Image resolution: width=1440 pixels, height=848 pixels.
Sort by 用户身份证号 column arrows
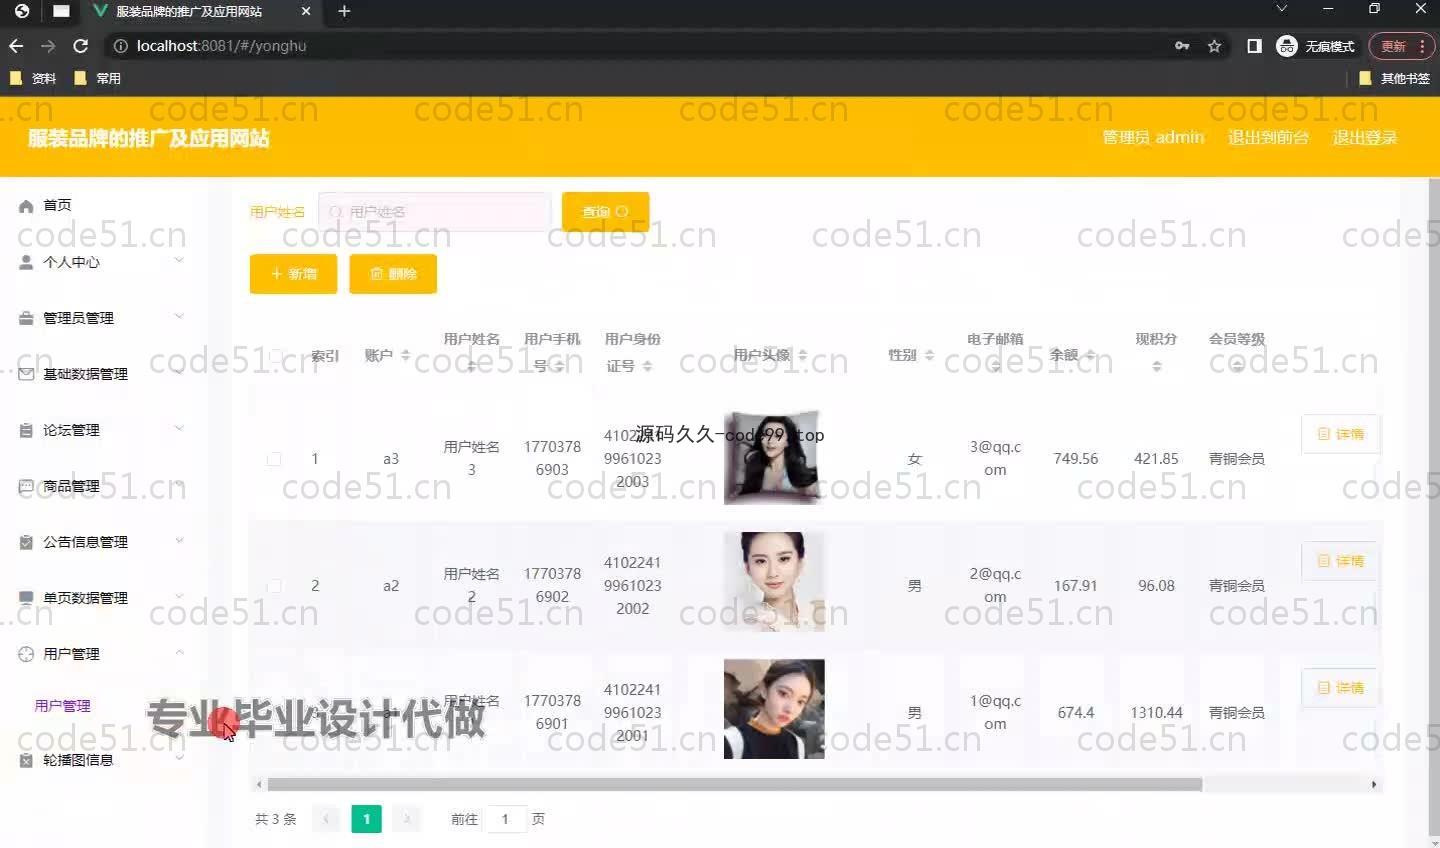tap(647, 367)
